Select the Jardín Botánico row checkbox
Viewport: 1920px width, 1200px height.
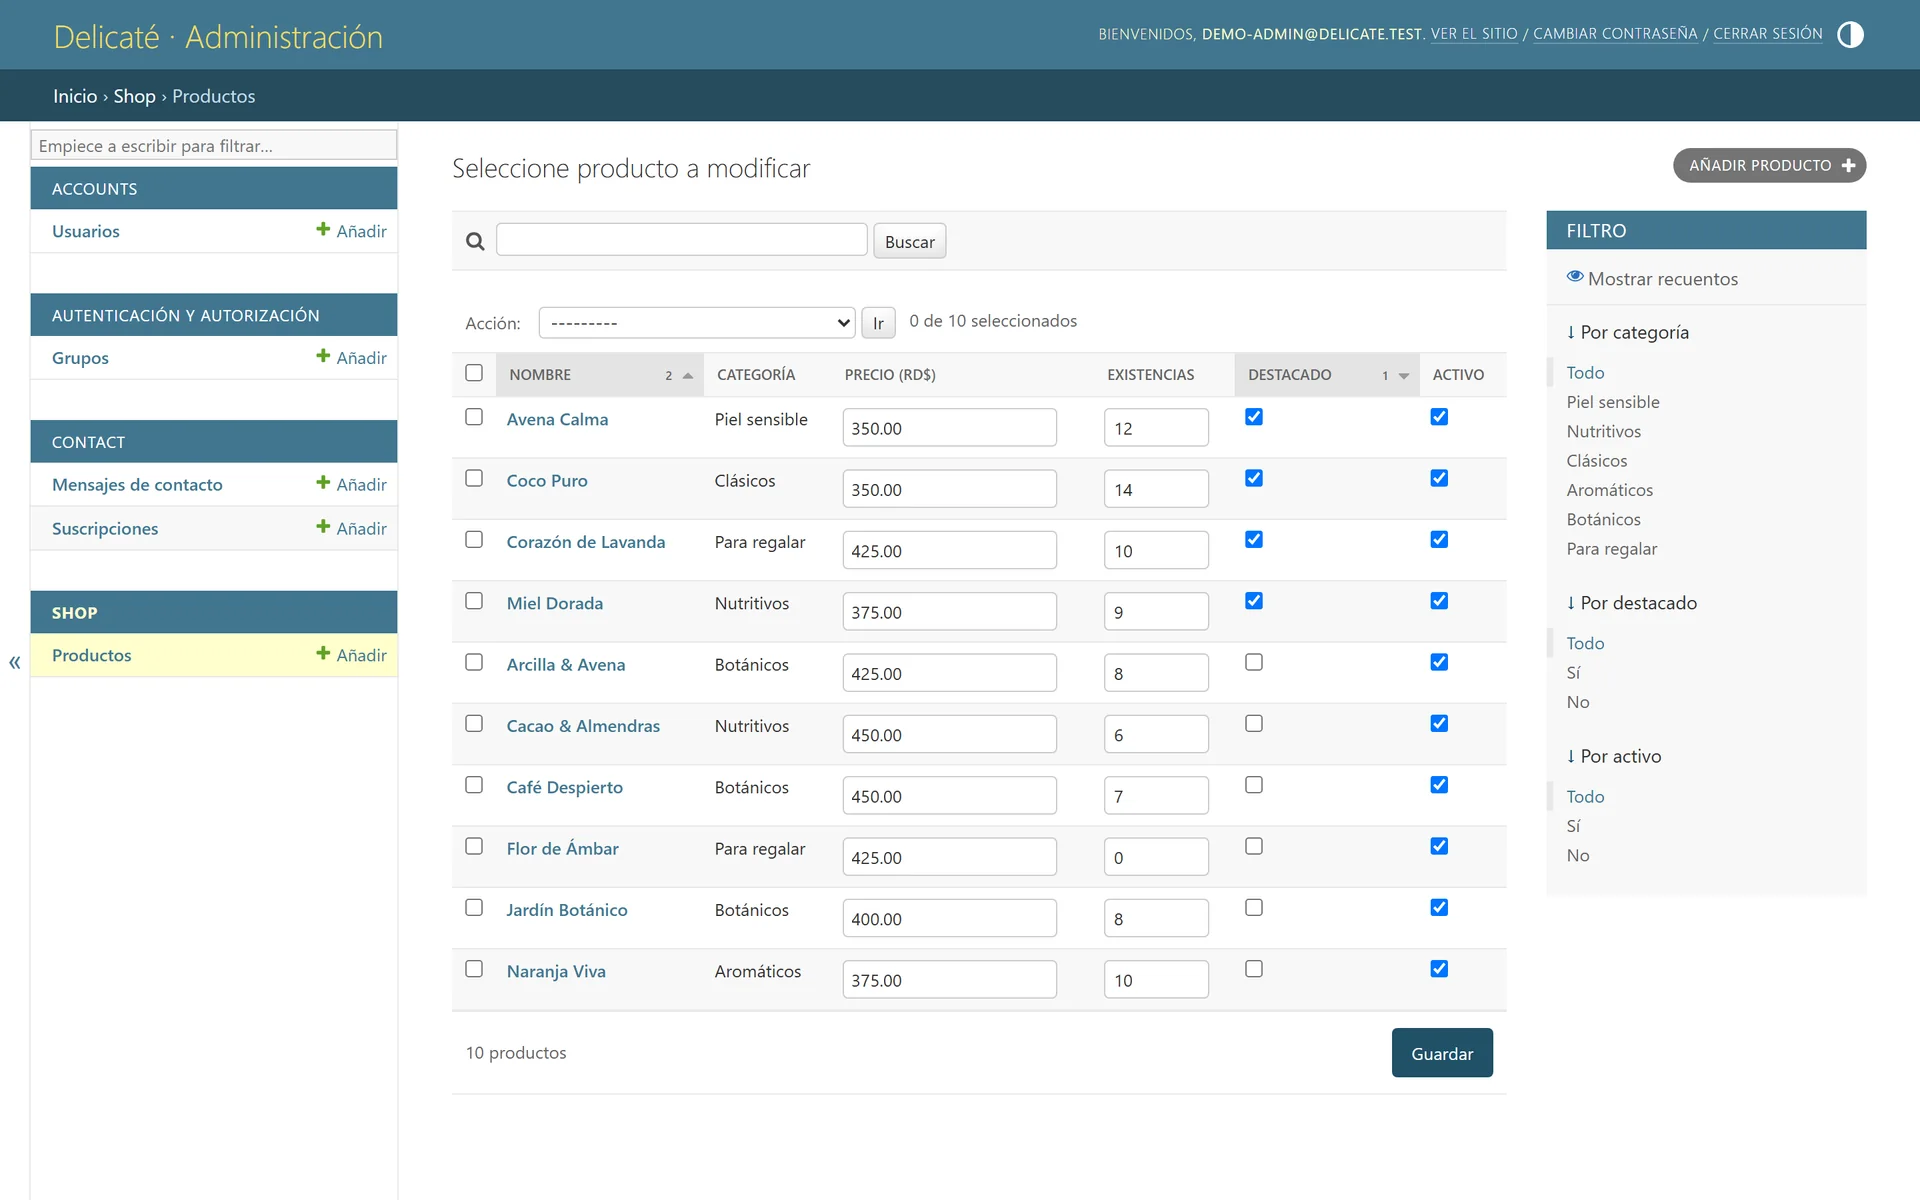pyautogui.click(x=474, y=908)
